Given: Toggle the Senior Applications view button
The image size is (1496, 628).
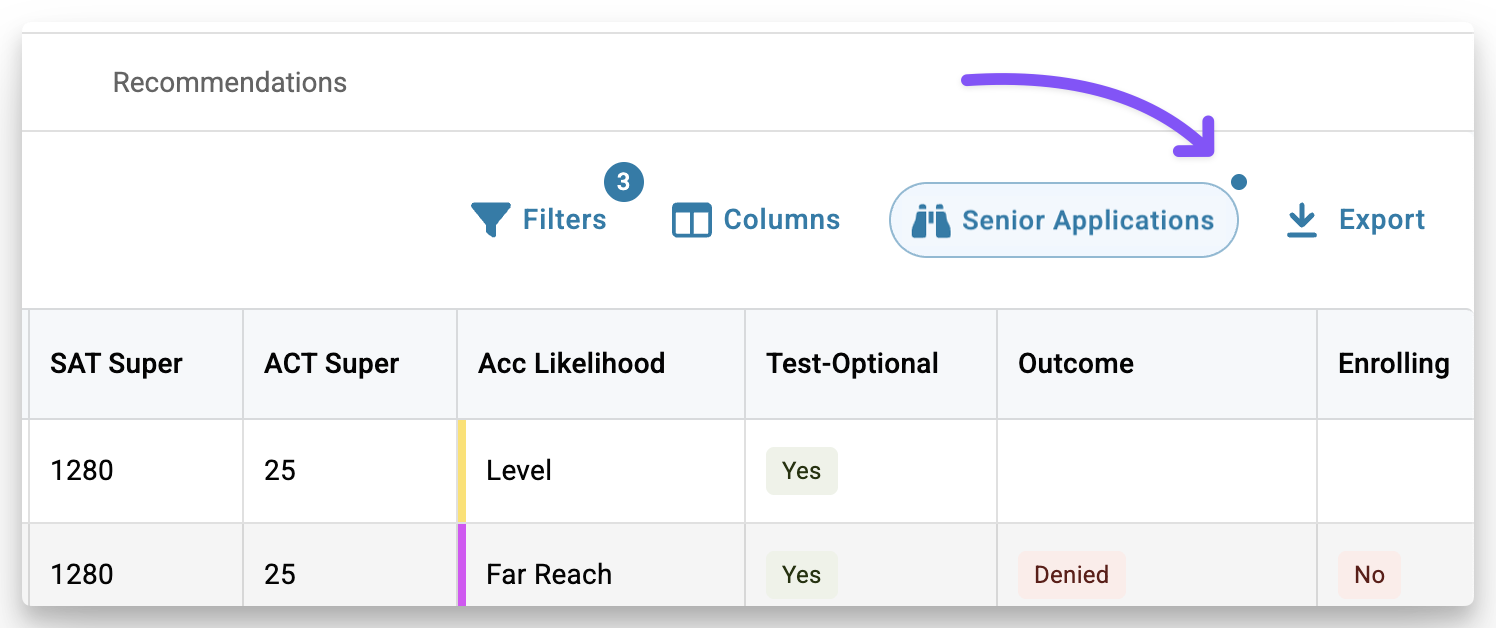Looking at the screenshot, I should (1064, 220).
